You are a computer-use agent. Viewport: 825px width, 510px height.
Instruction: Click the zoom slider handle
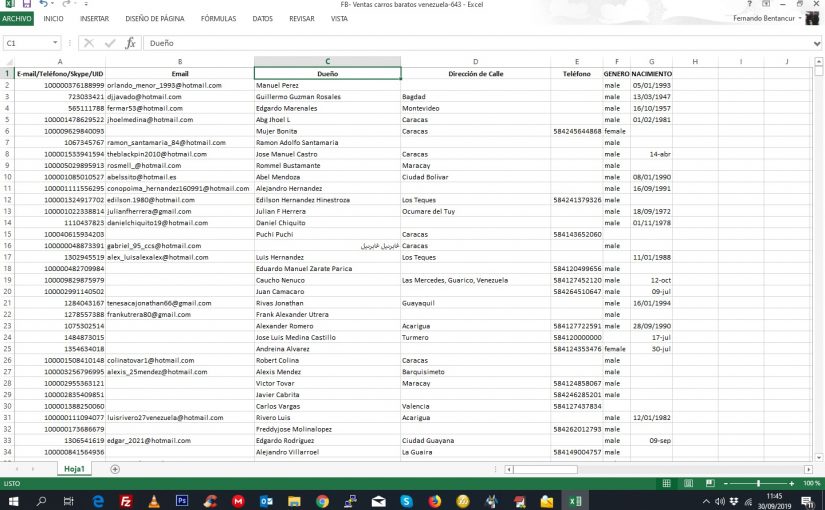pos(758,483)
